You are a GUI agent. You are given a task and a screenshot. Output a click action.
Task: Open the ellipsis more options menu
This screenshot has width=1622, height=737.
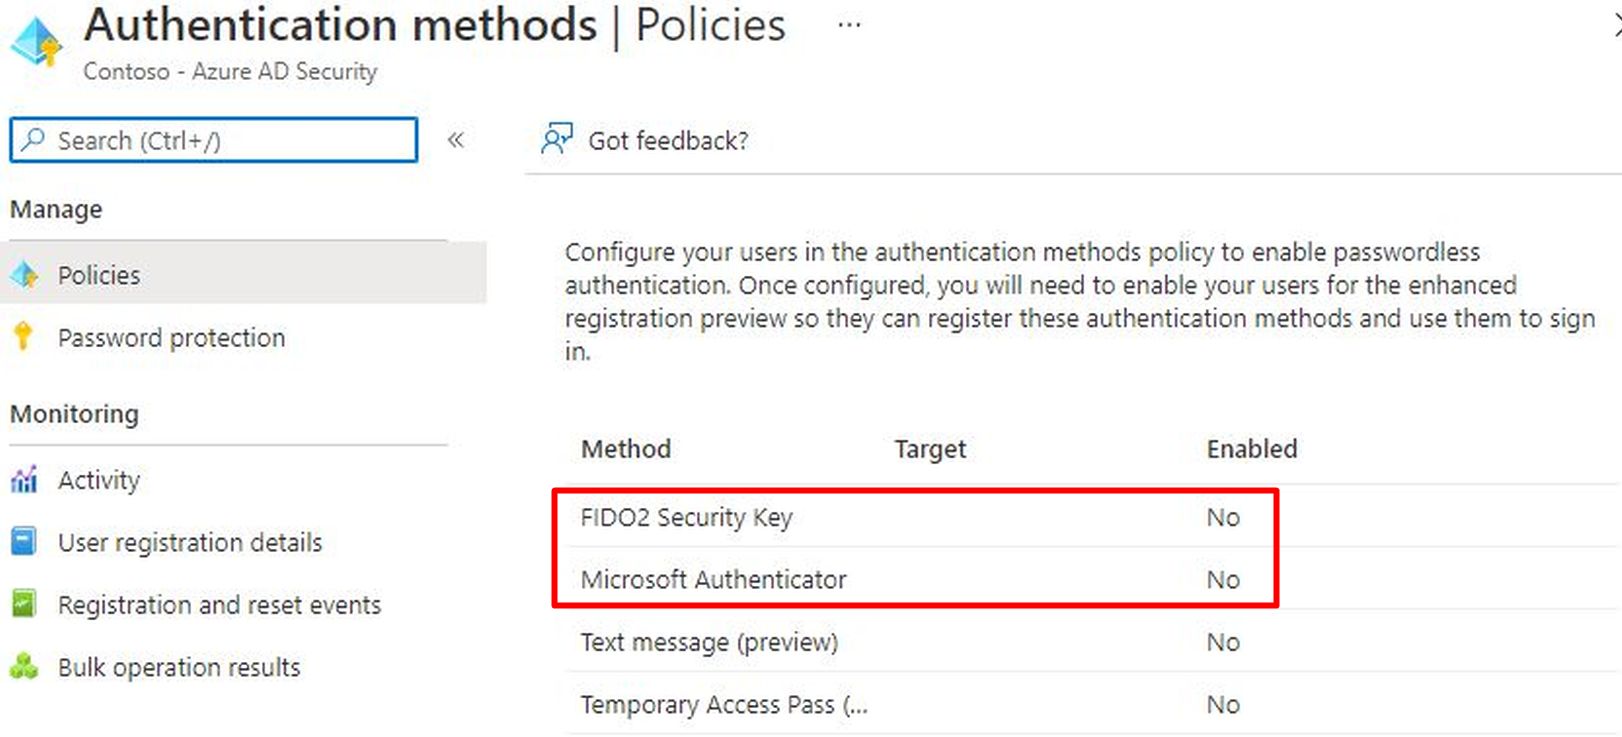(x=849, y=25)
